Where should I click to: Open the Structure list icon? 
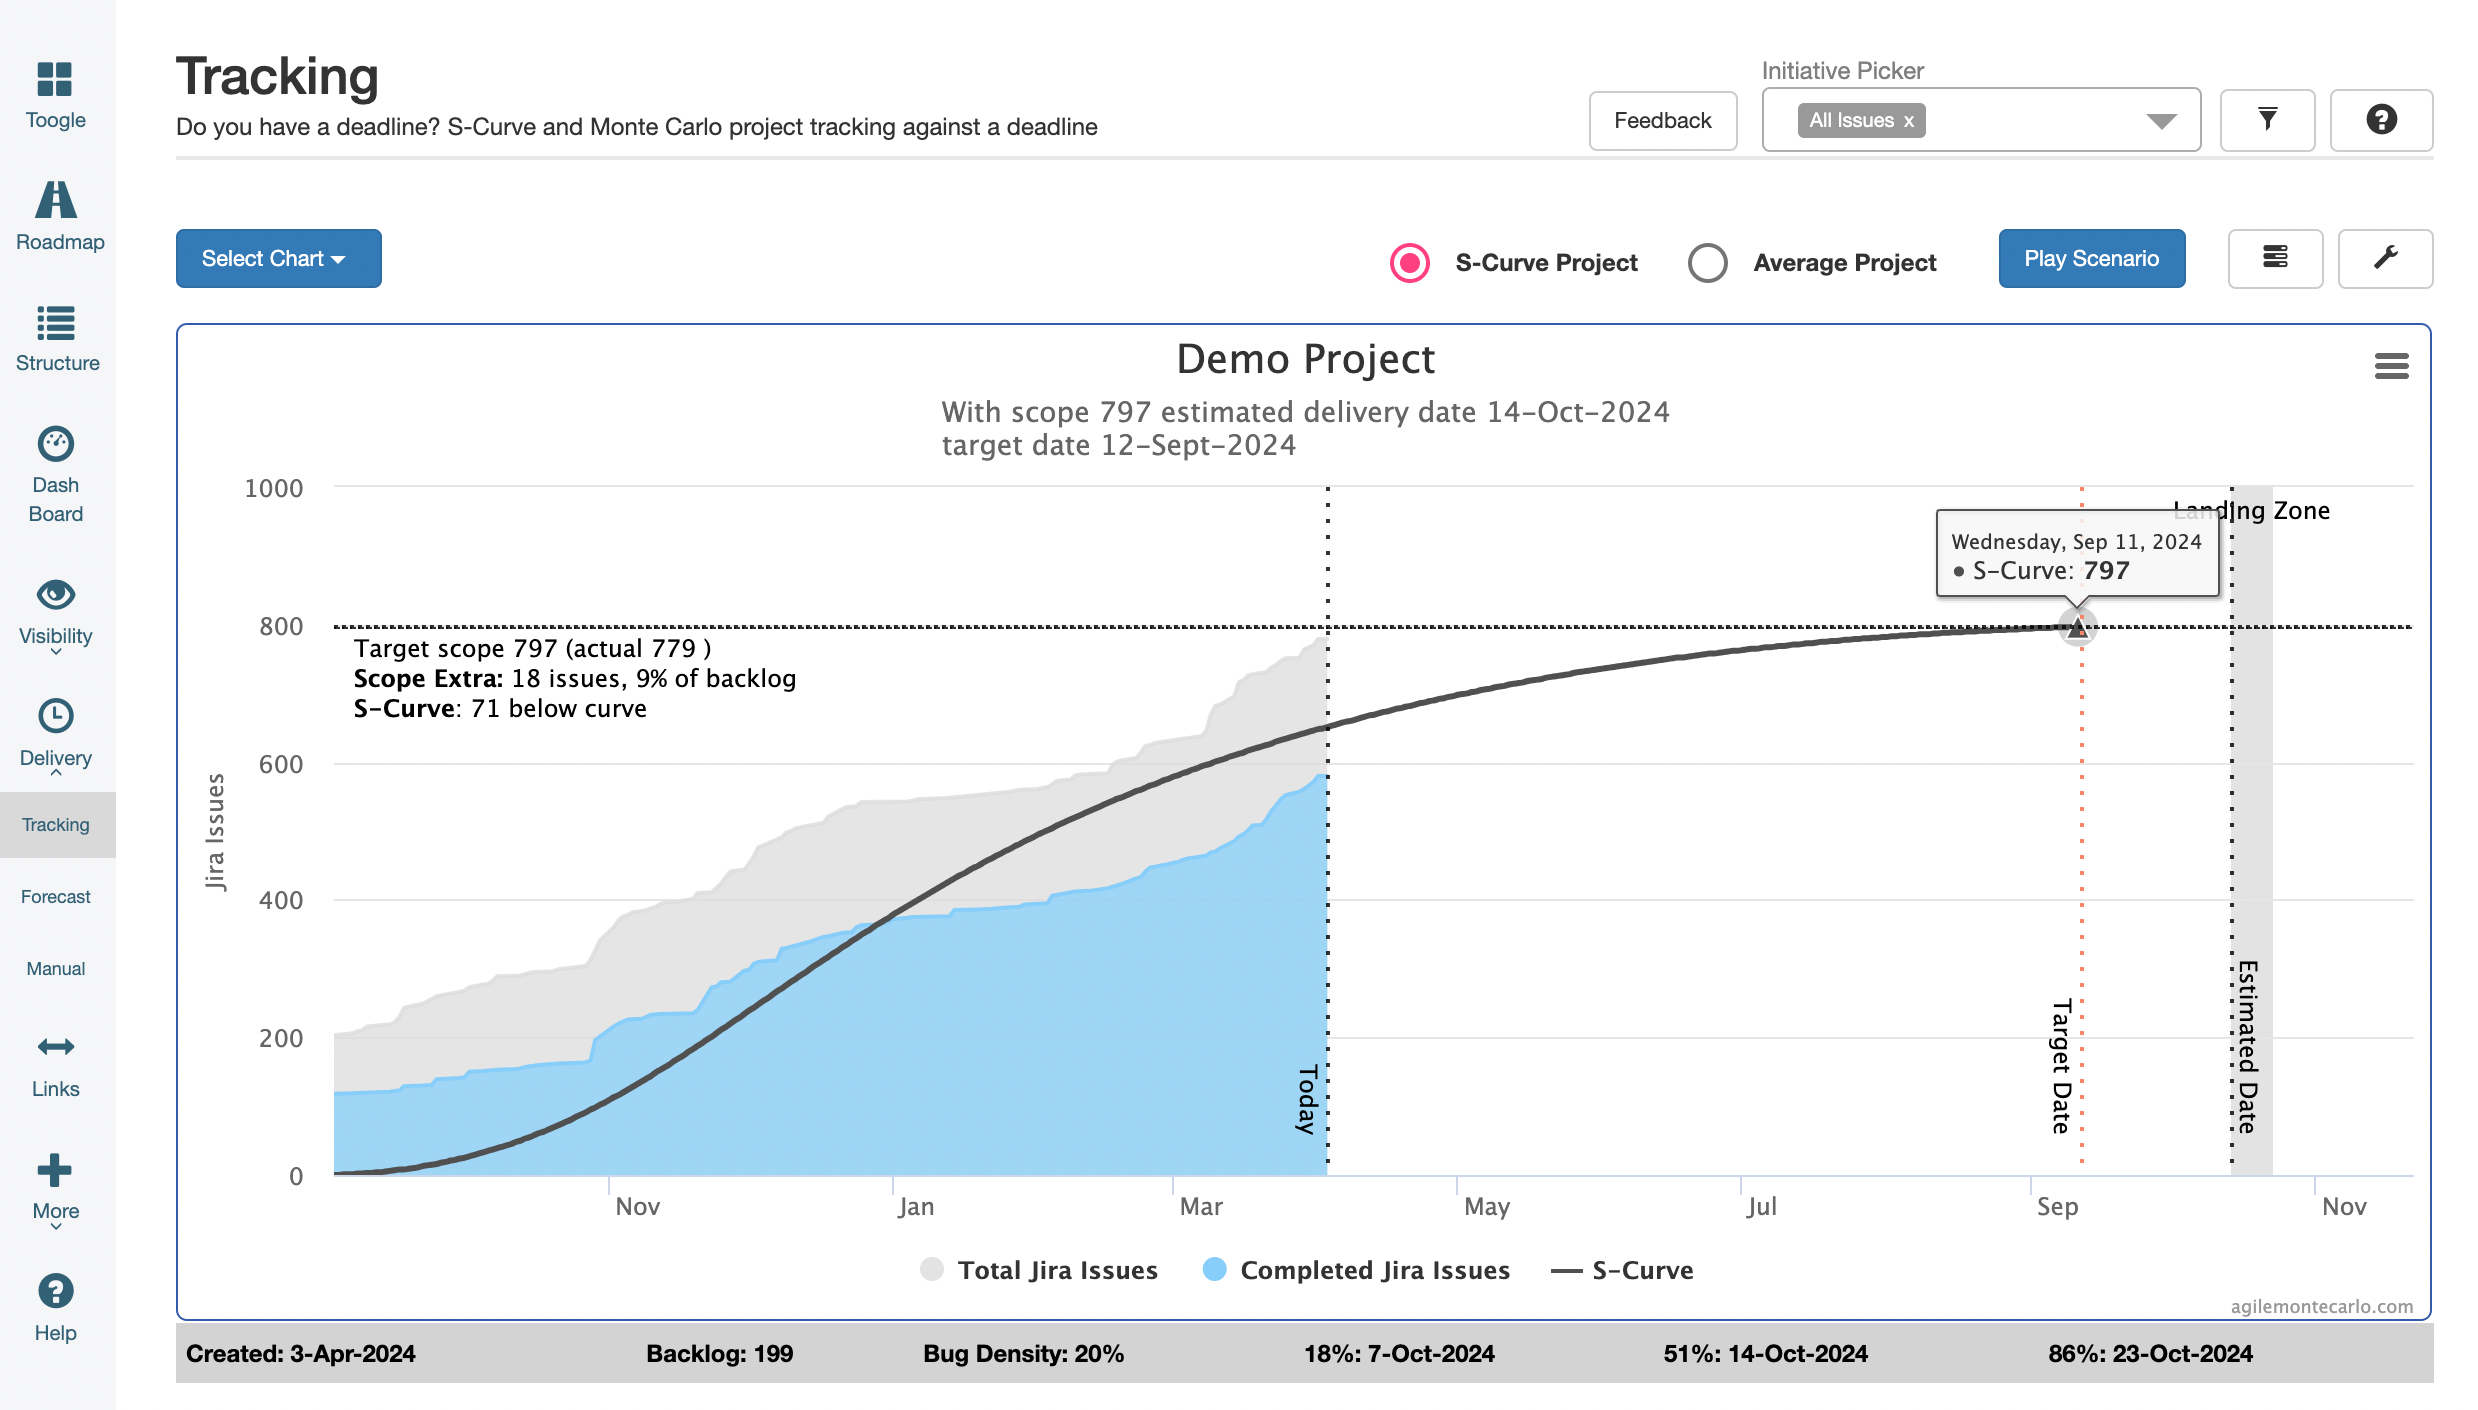click(56, 323)
